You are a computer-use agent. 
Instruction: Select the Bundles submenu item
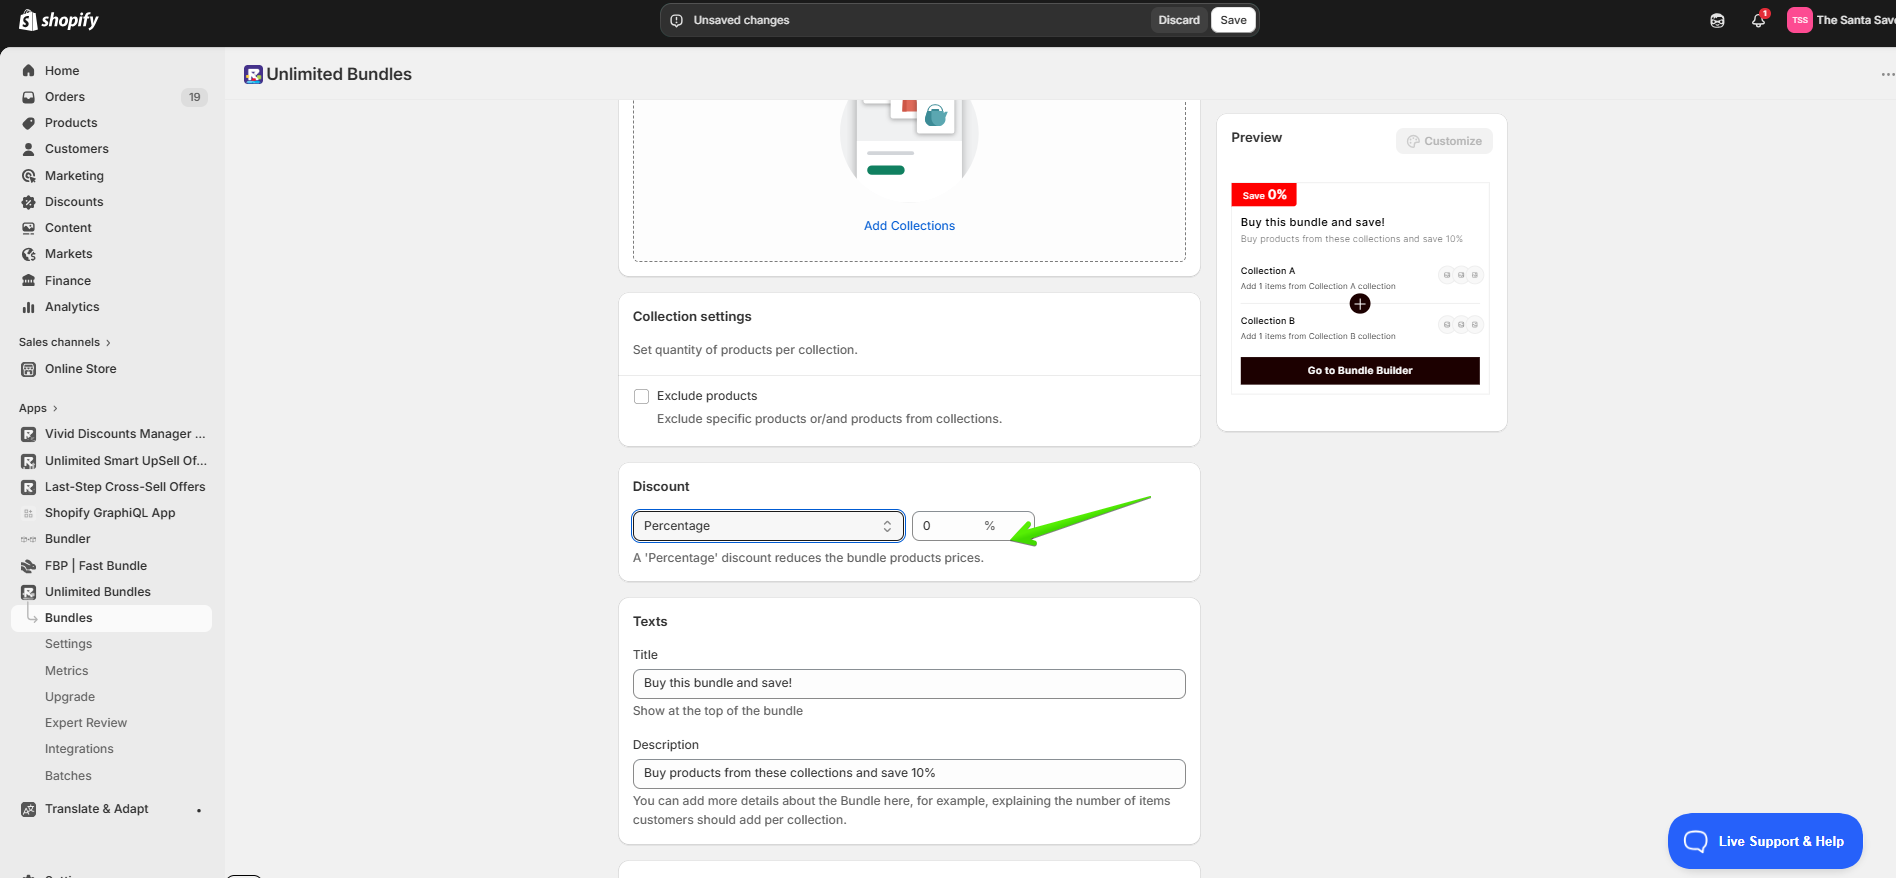(112, 618)
